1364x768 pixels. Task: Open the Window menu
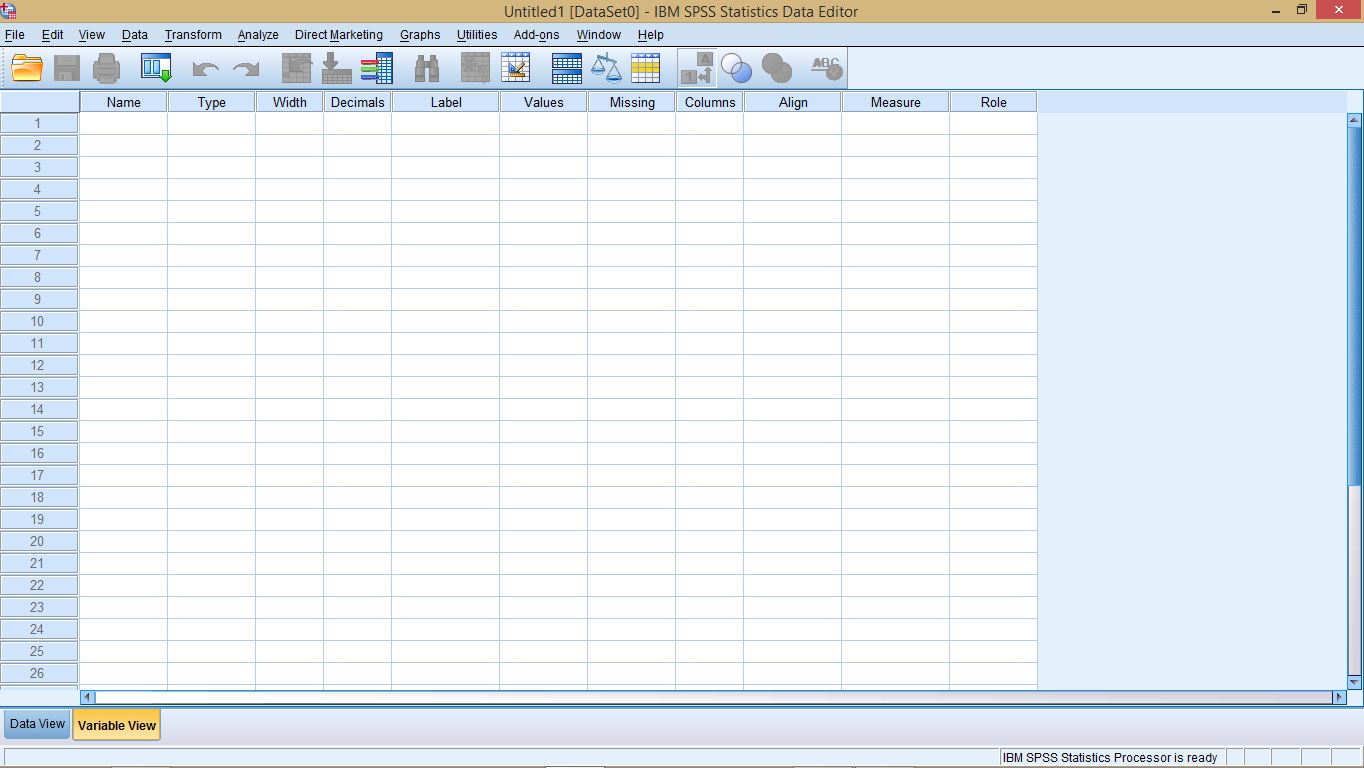pyautogui.click(x=599, y=35)
